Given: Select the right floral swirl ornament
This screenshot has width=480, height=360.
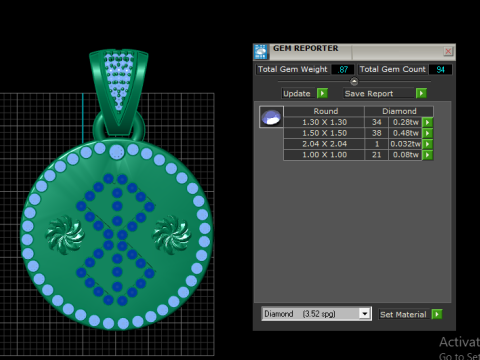Looking at the screenshot, I should tap(171, 235).
